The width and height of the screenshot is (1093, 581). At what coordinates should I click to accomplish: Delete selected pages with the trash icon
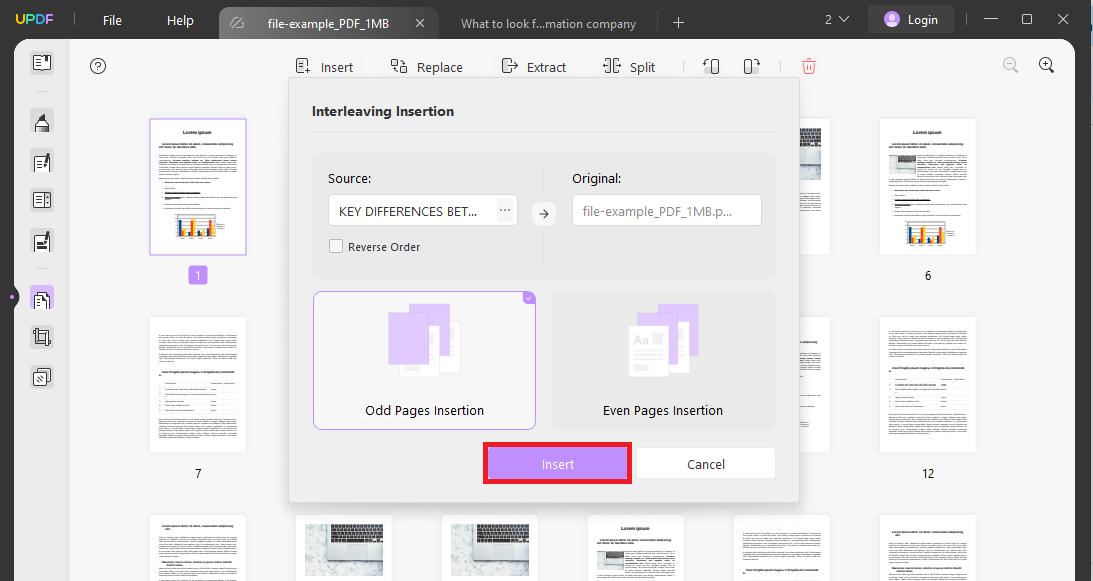808,65
